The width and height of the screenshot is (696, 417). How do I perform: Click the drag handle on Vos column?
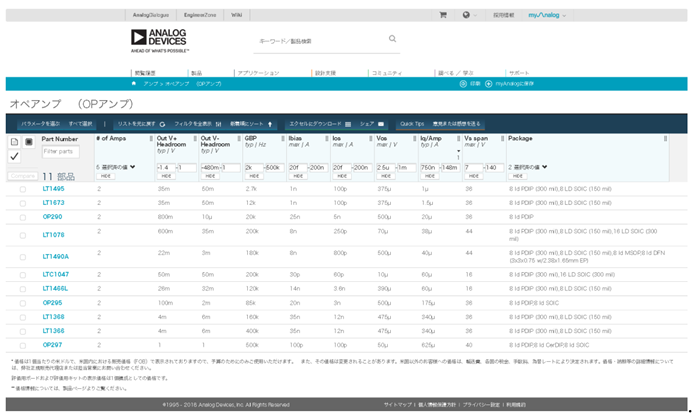[415, 139]
